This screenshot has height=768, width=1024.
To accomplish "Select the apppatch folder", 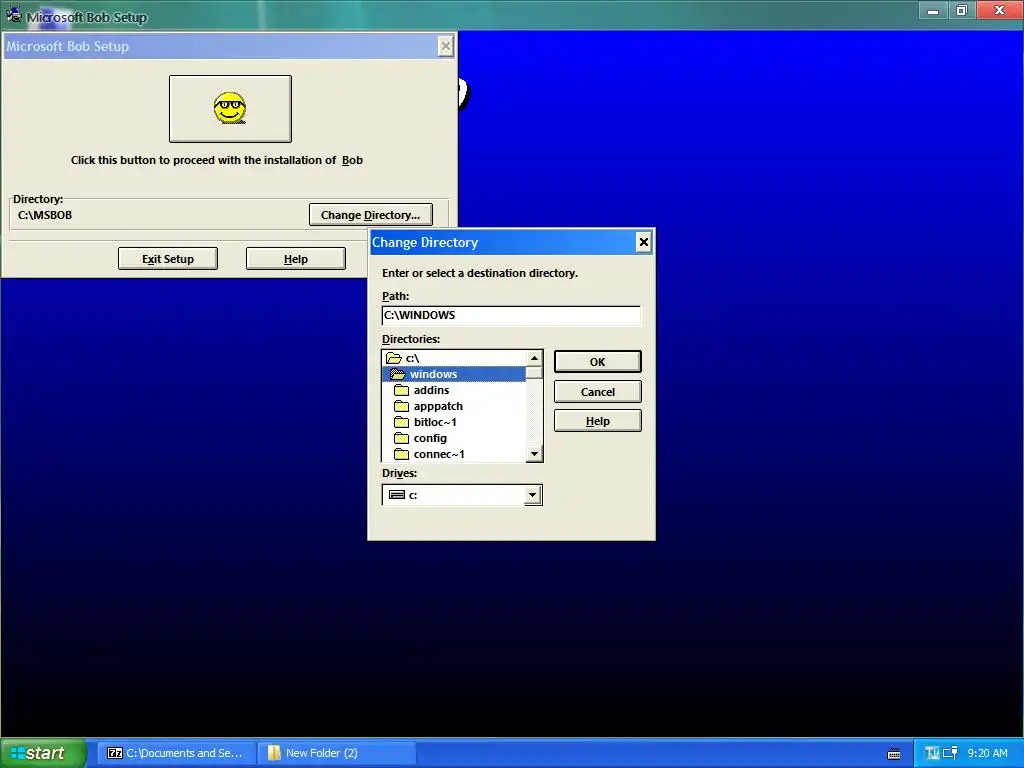I will click(454, 406).
